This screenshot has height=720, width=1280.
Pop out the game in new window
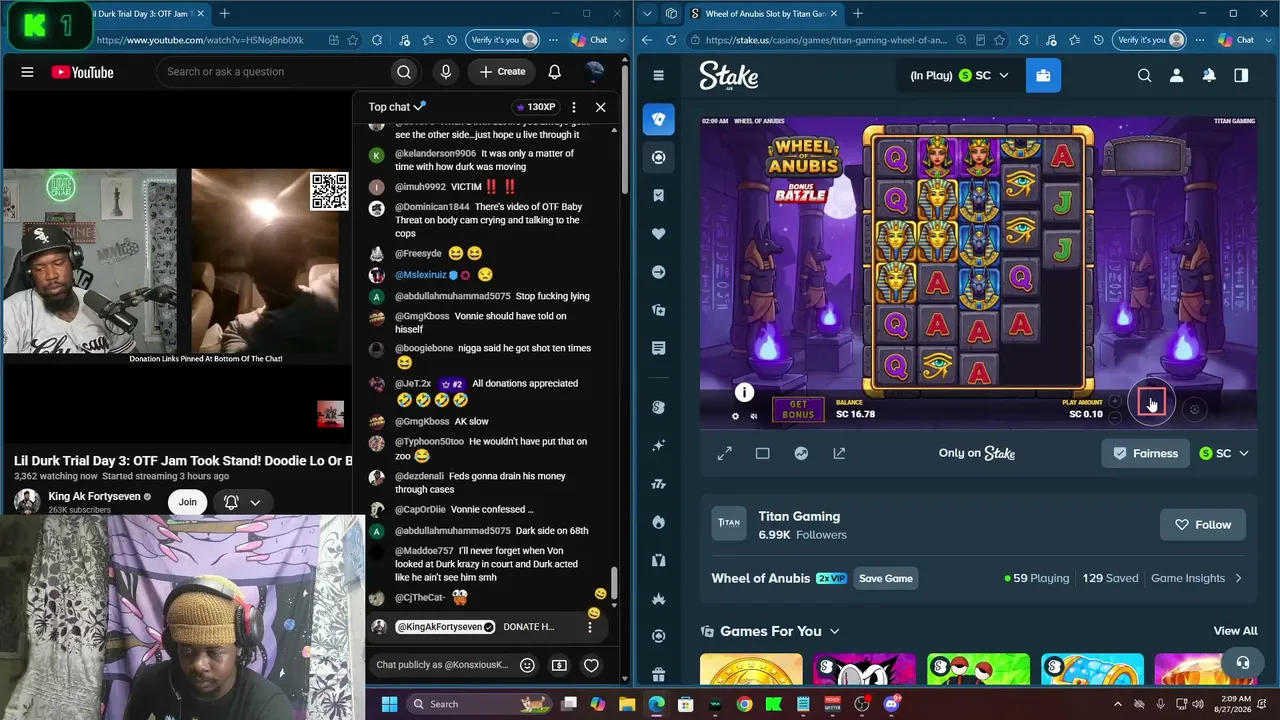point(839,454)
